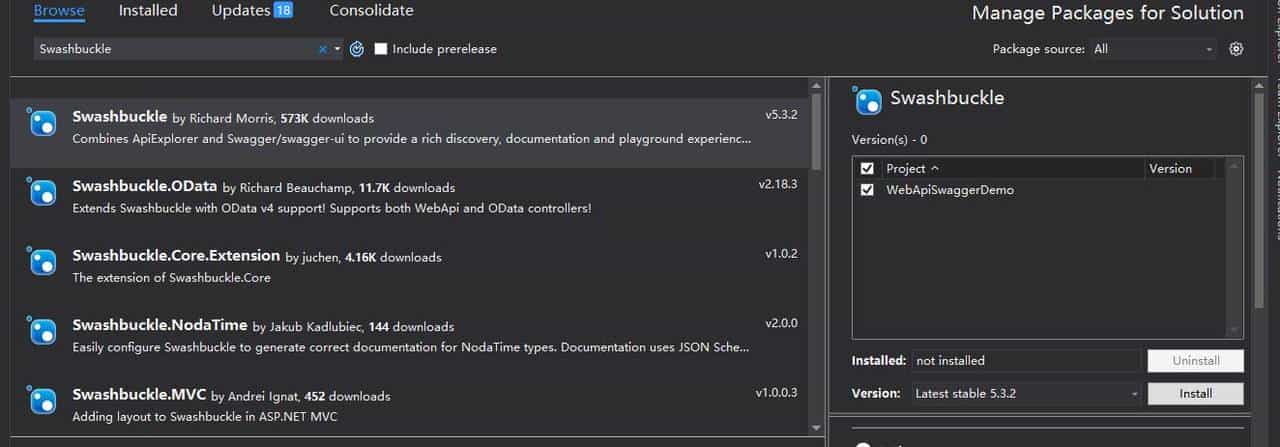Select Swashbuckle by Richard Morris package title
This screenshot has width=1280, height=447.
pyautogui.click(x=120, y=117)
